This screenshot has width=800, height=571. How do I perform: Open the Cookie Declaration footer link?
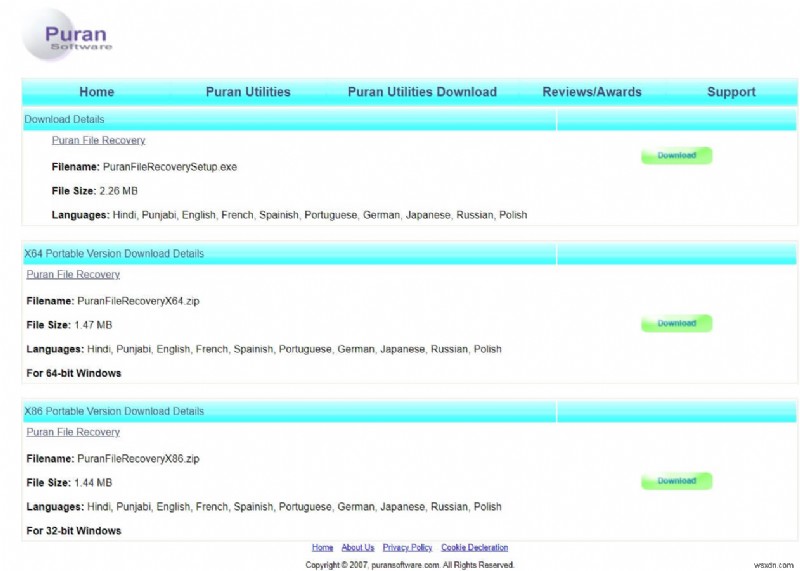click(x=474, y=548)
